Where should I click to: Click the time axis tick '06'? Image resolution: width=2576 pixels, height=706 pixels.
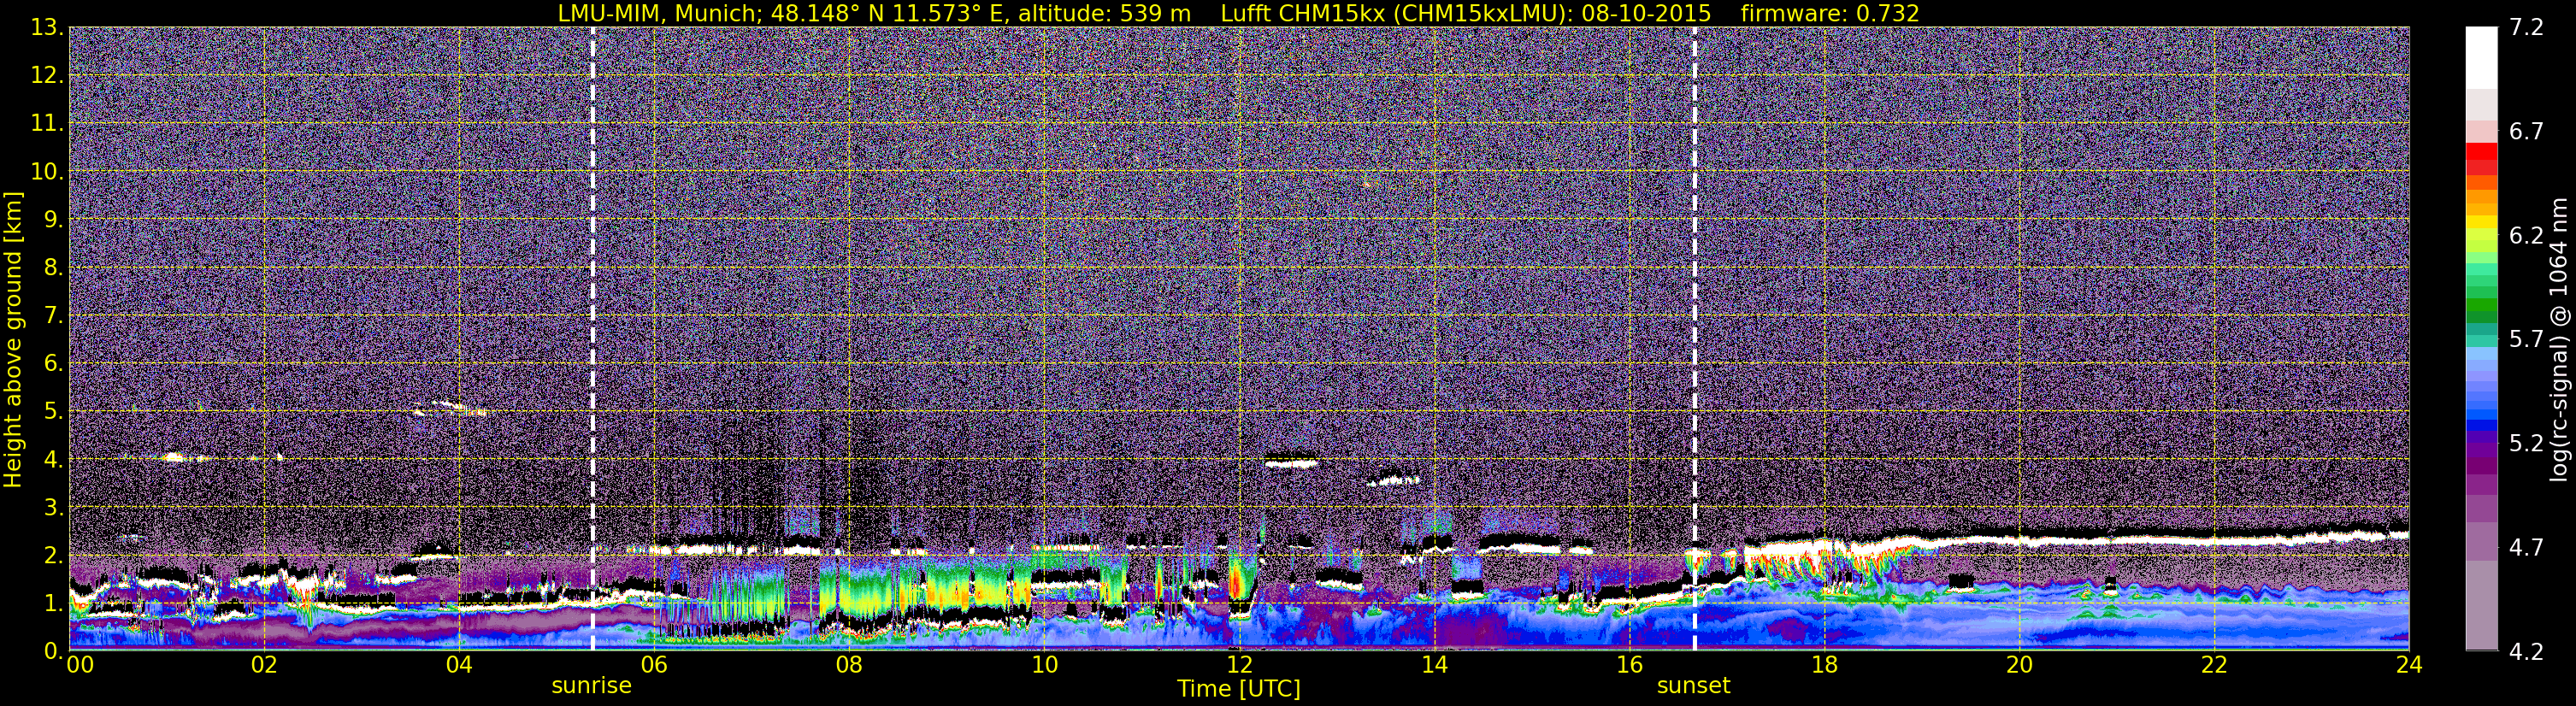click(x=654, y=665)
